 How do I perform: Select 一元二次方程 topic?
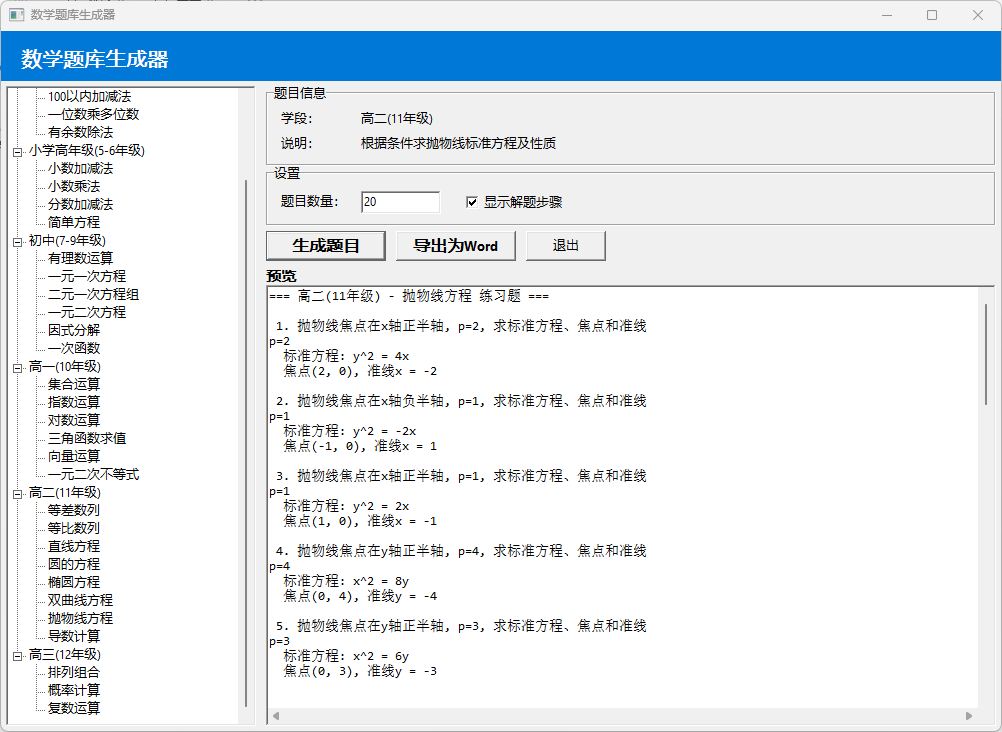pyautogui.click(x=87, y=312)
